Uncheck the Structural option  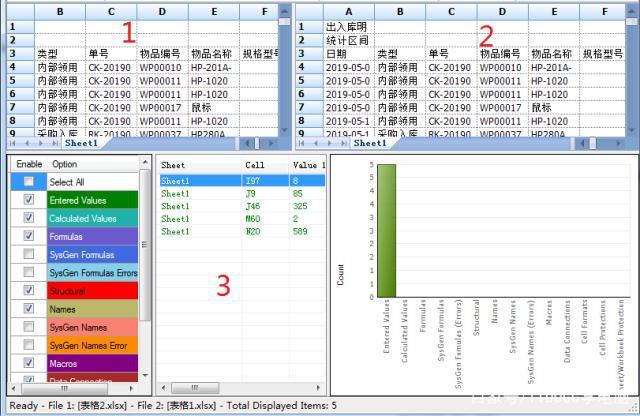[x=29, y=290]
